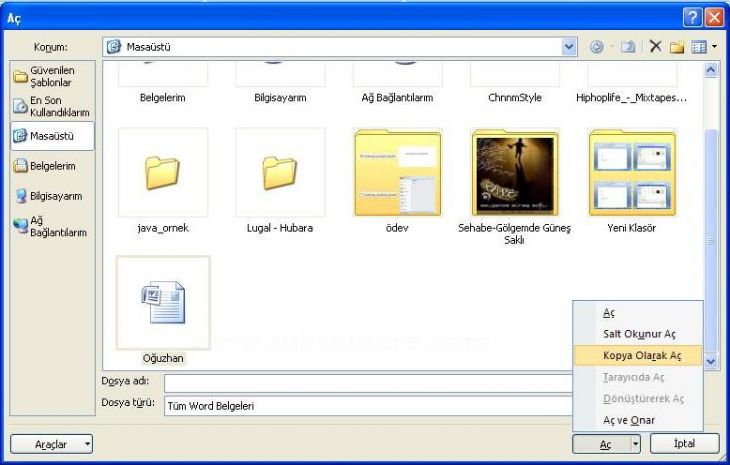The image size is (730, 465).
Task: Click the Dosya adı input field
Action: pos(368,384)
